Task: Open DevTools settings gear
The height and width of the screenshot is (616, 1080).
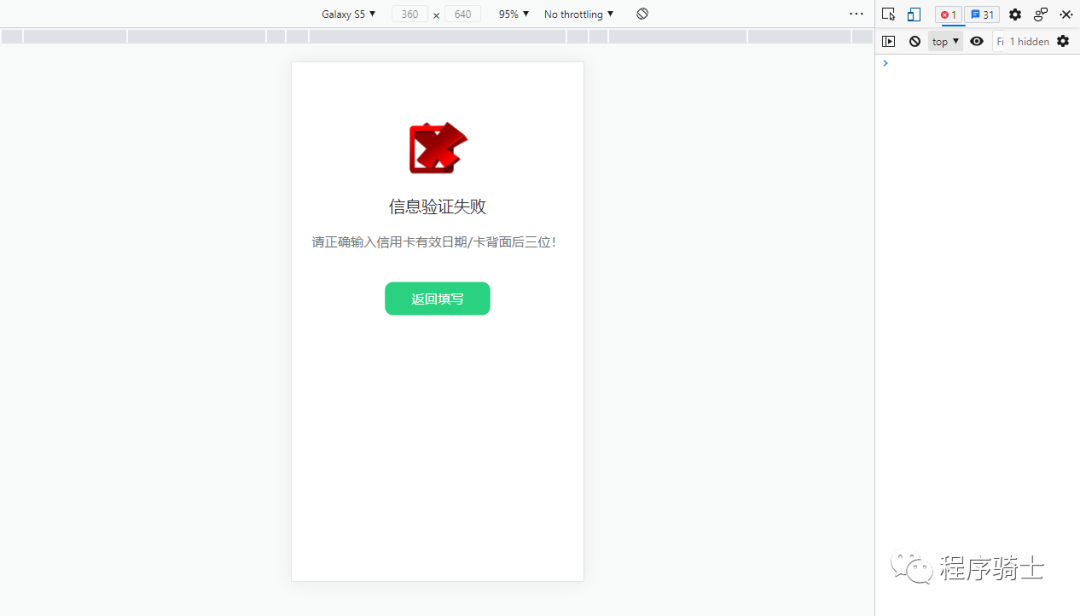Action: tap(1014, 14)
